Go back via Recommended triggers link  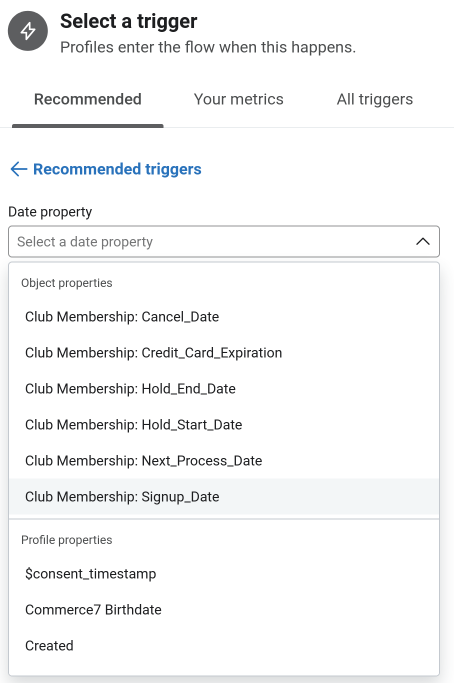point(117,169)
